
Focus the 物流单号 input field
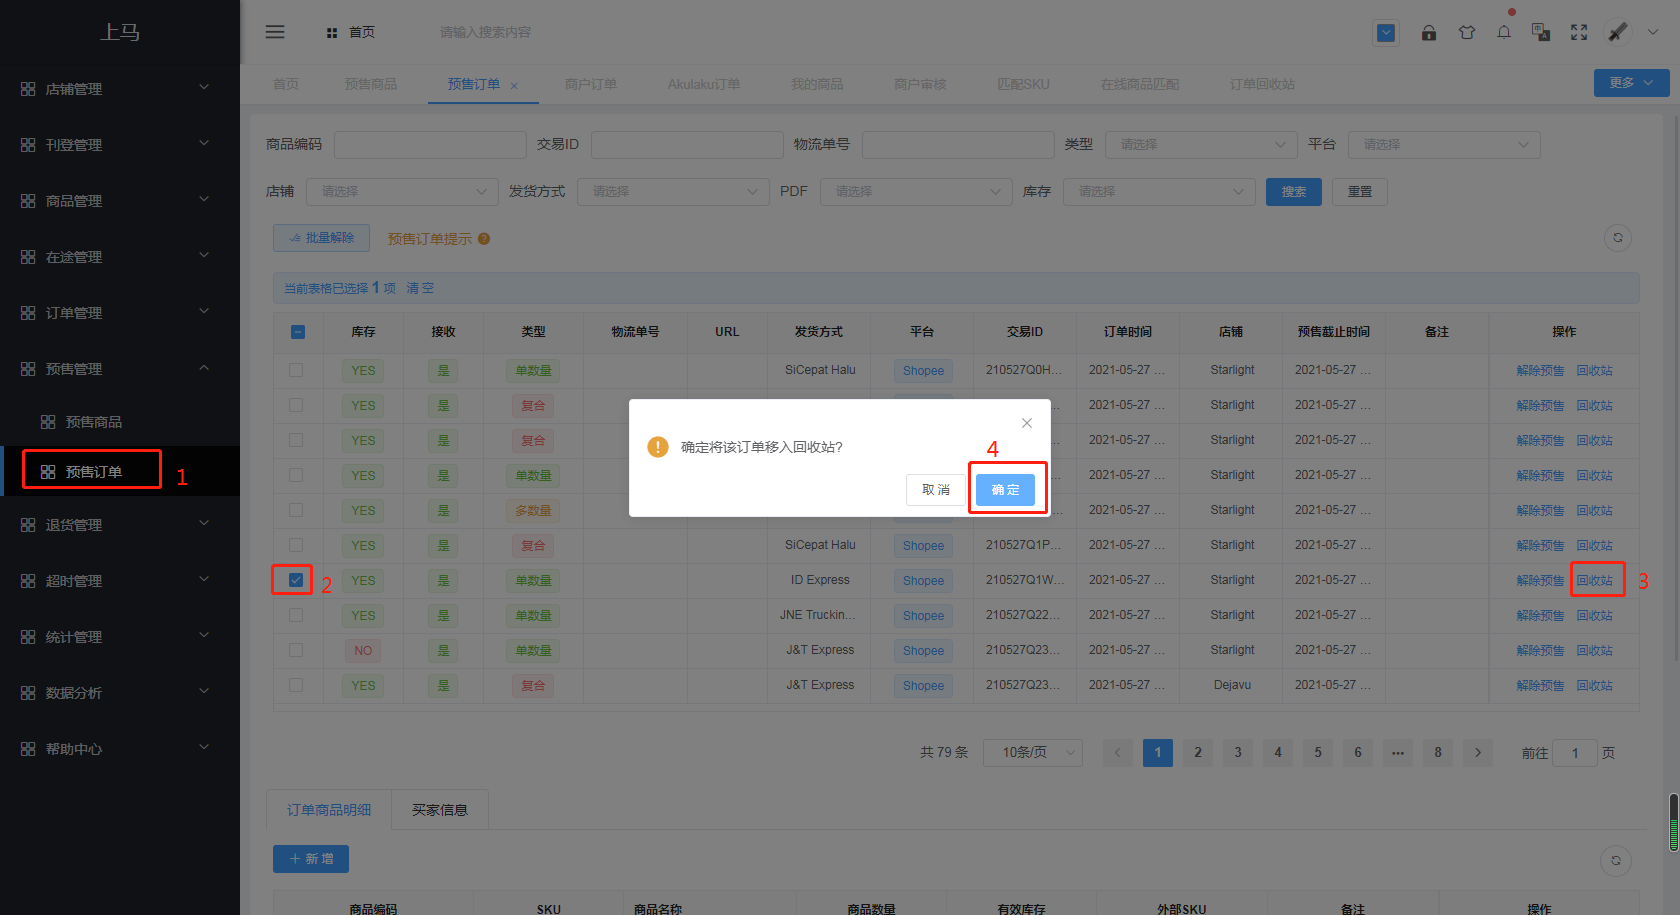(958, 145)
